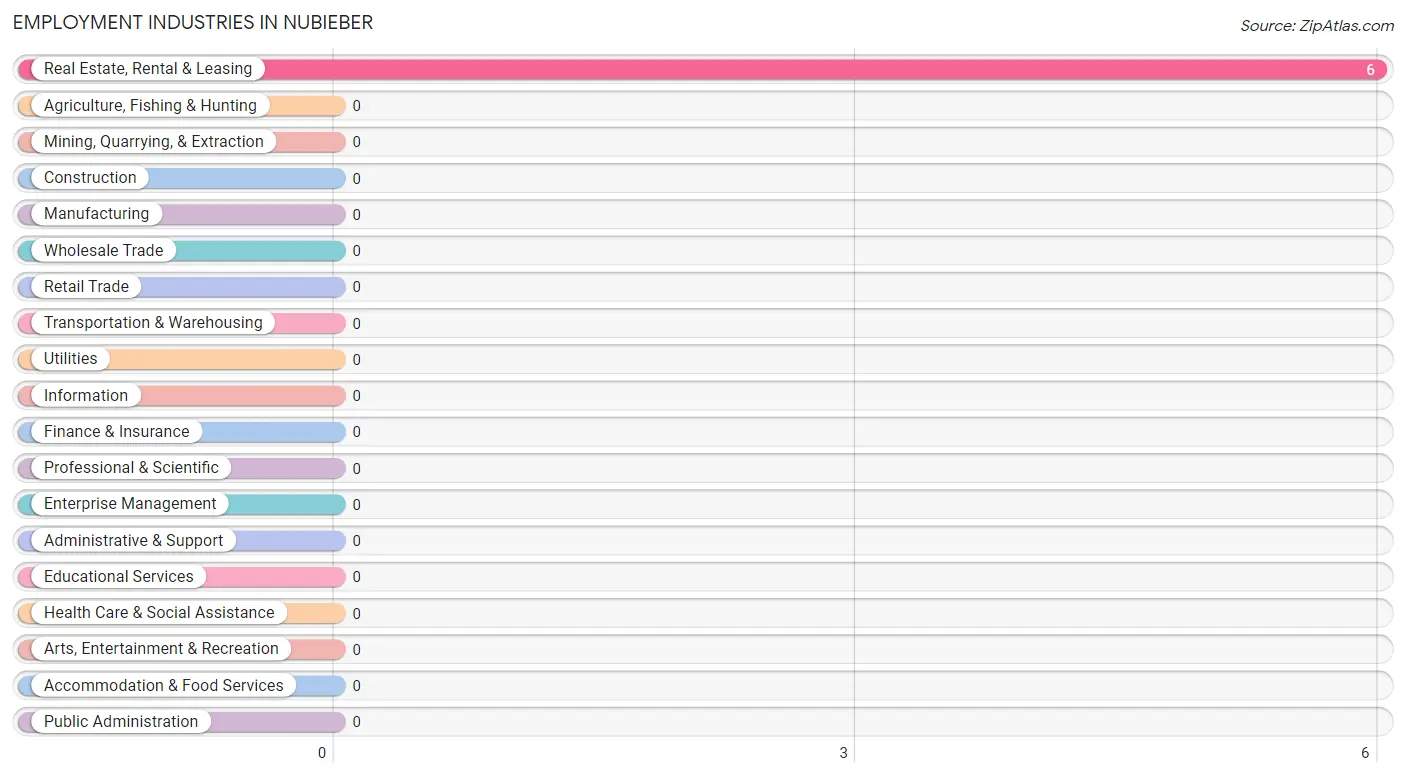The height and width of the screenshot is (776, 1406).
Task: Click the 'Arts, Entertainment & Recreation' label
Action: 161,649
